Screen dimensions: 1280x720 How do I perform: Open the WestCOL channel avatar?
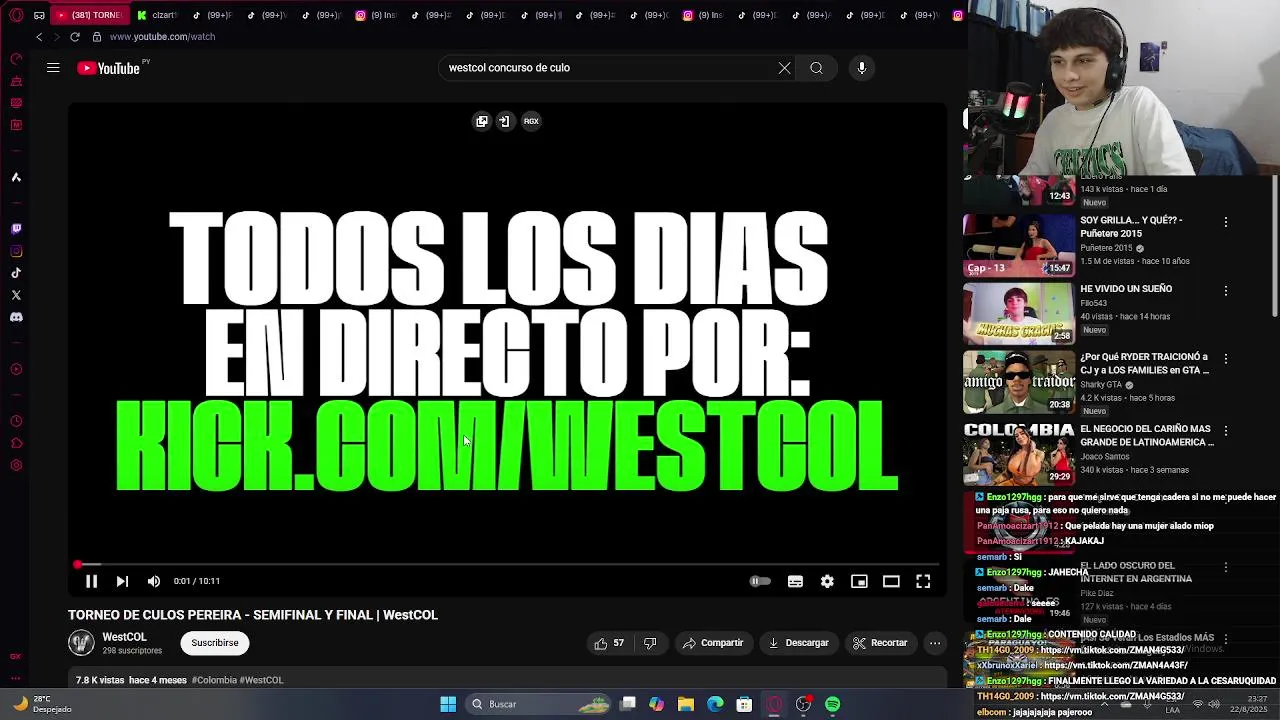[81, 643]
